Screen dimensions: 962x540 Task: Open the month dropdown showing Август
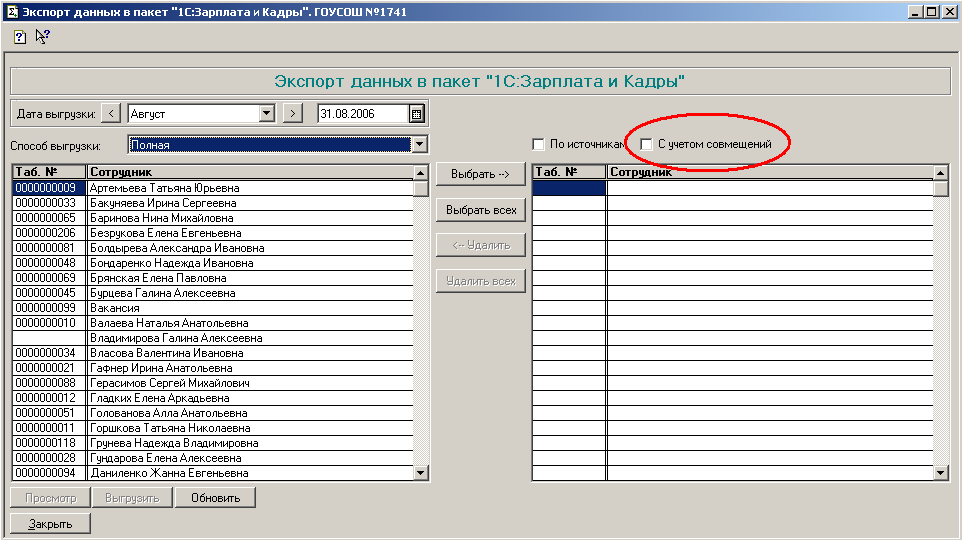(x=266, y=114)
